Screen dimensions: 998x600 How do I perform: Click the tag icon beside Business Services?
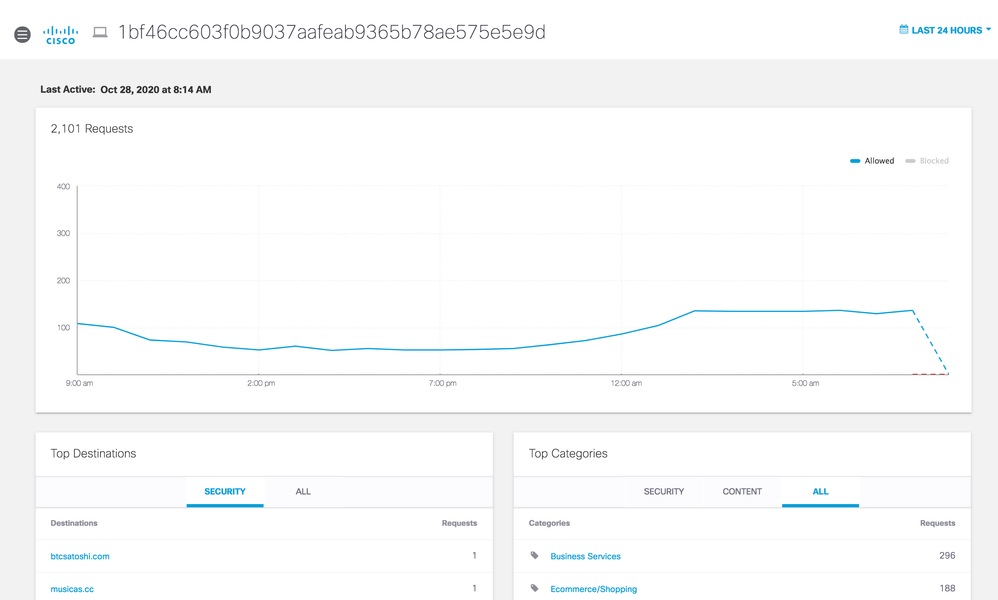(x=535, y=556)
